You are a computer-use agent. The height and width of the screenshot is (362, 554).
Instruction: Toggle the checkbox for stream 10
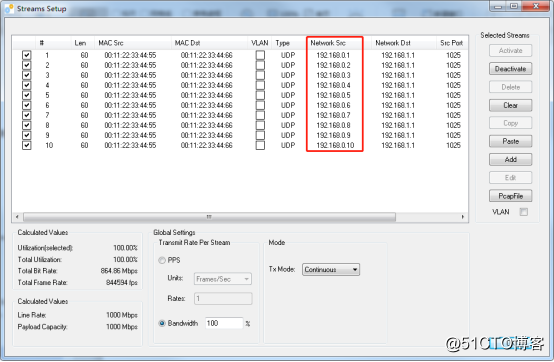(x=26, y=145)
